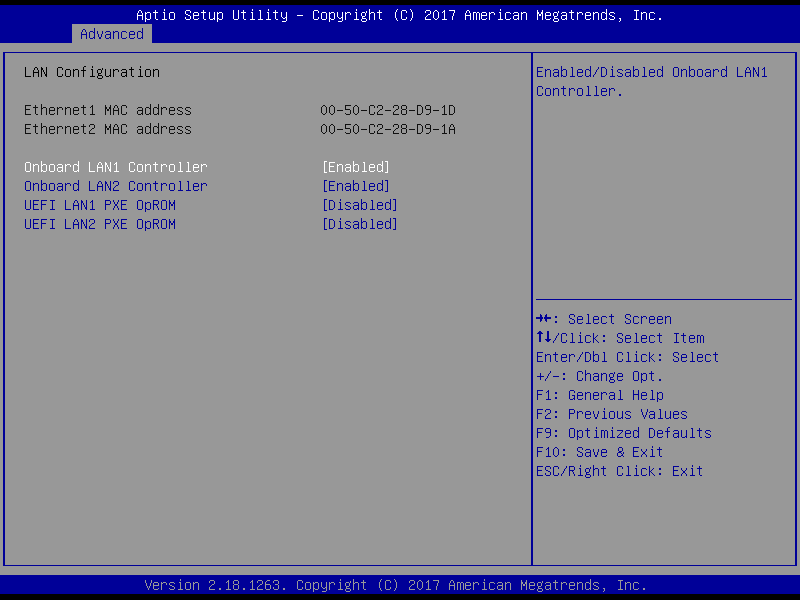Click the Select Screen arrows icon

click(x=544, y=319)
